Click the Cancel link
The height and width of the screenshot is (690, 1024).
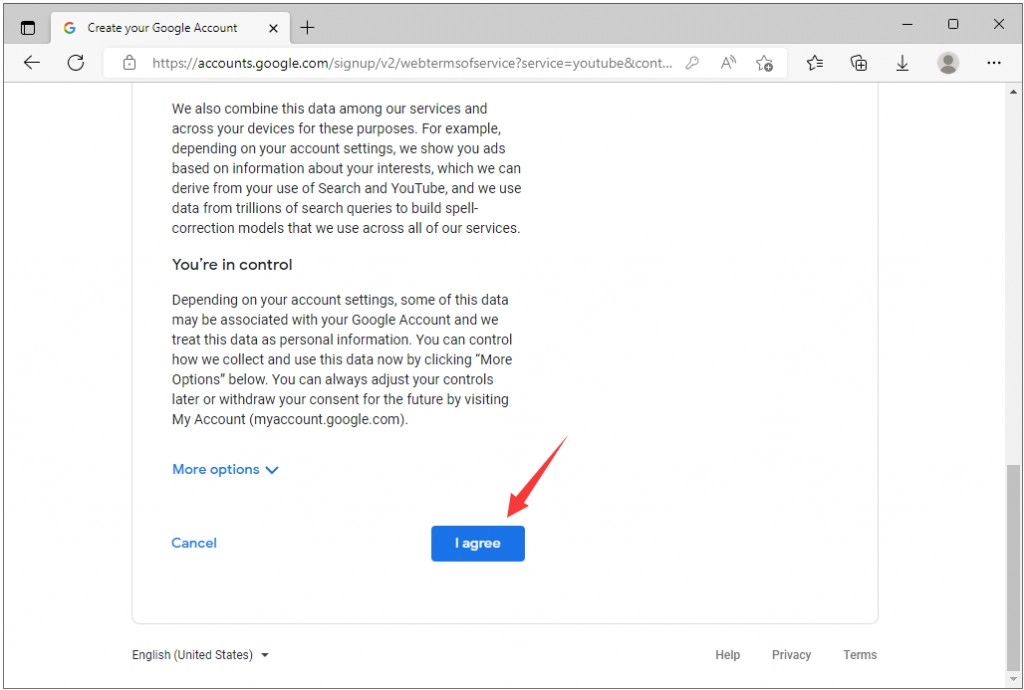pos(194,543)
